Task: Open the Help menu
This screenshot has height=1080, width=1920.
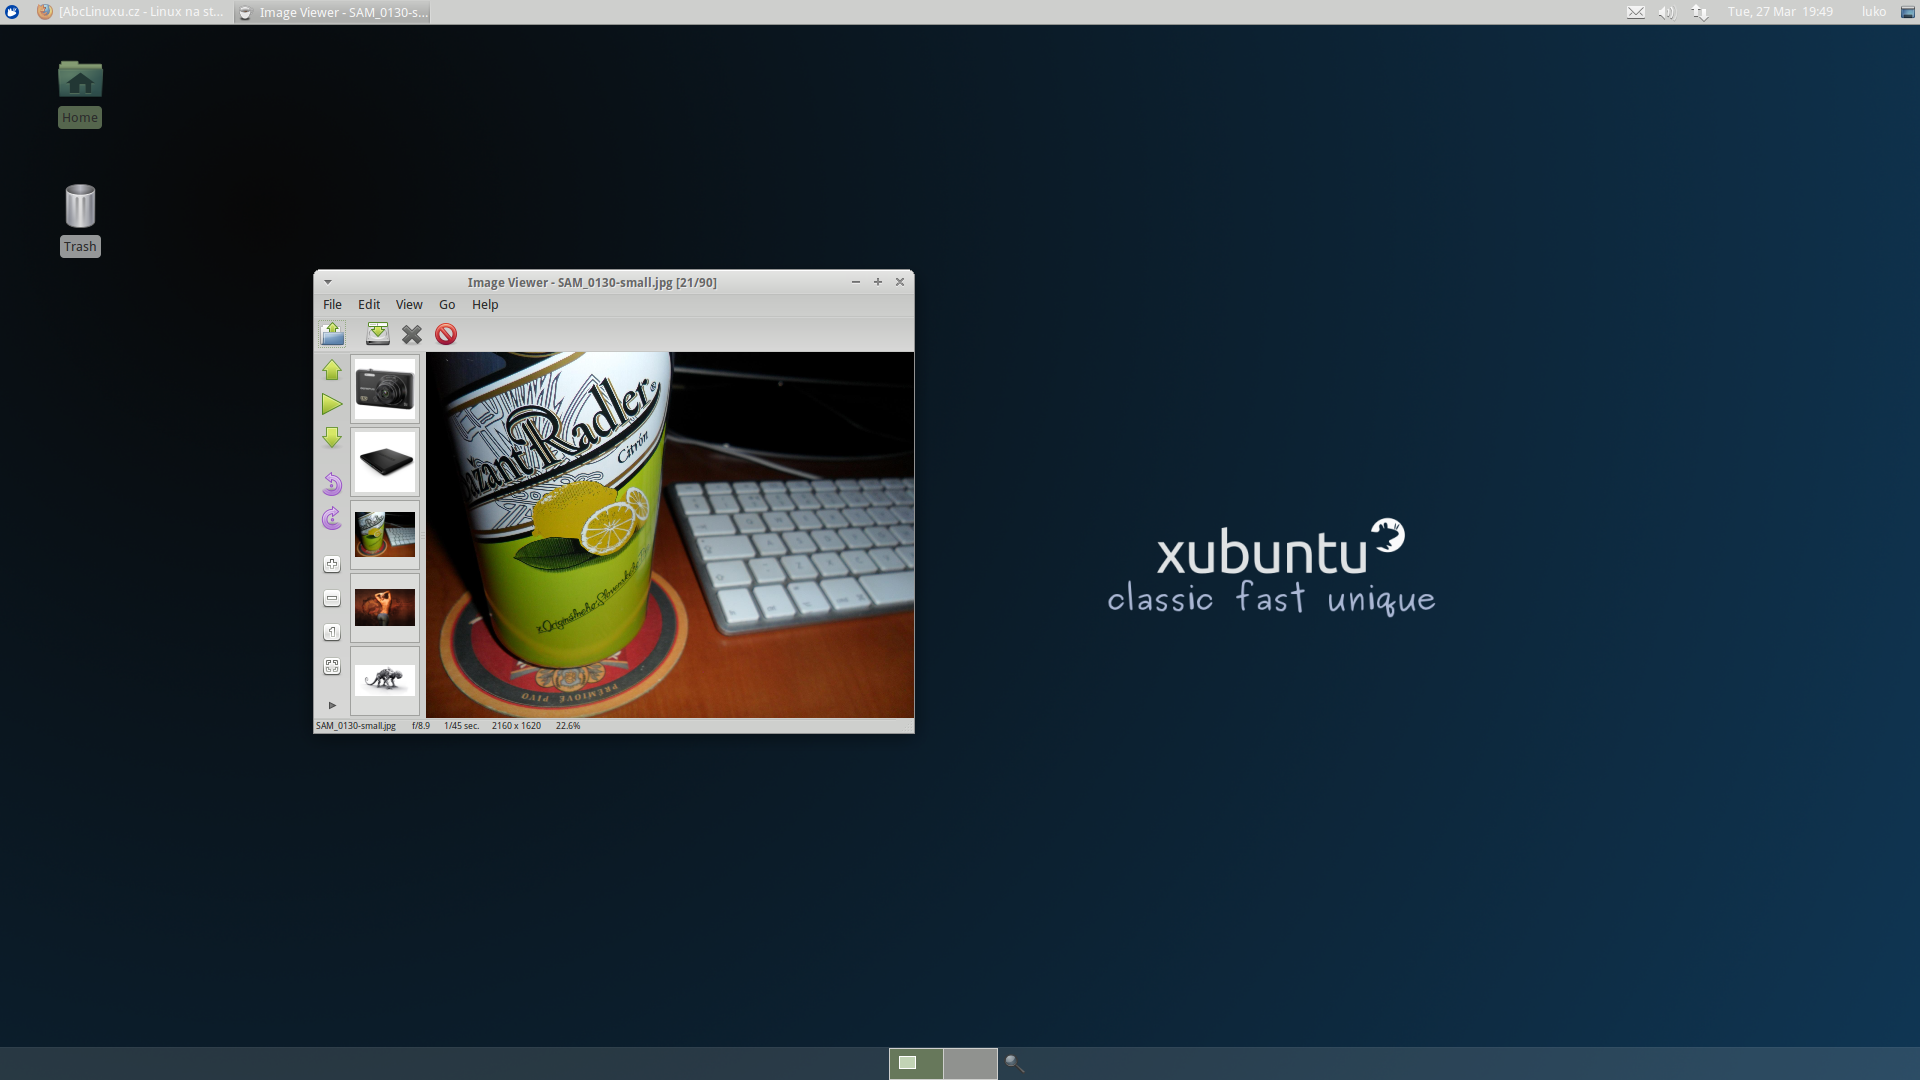Action: pyautogui.click(x=485, y=305)
